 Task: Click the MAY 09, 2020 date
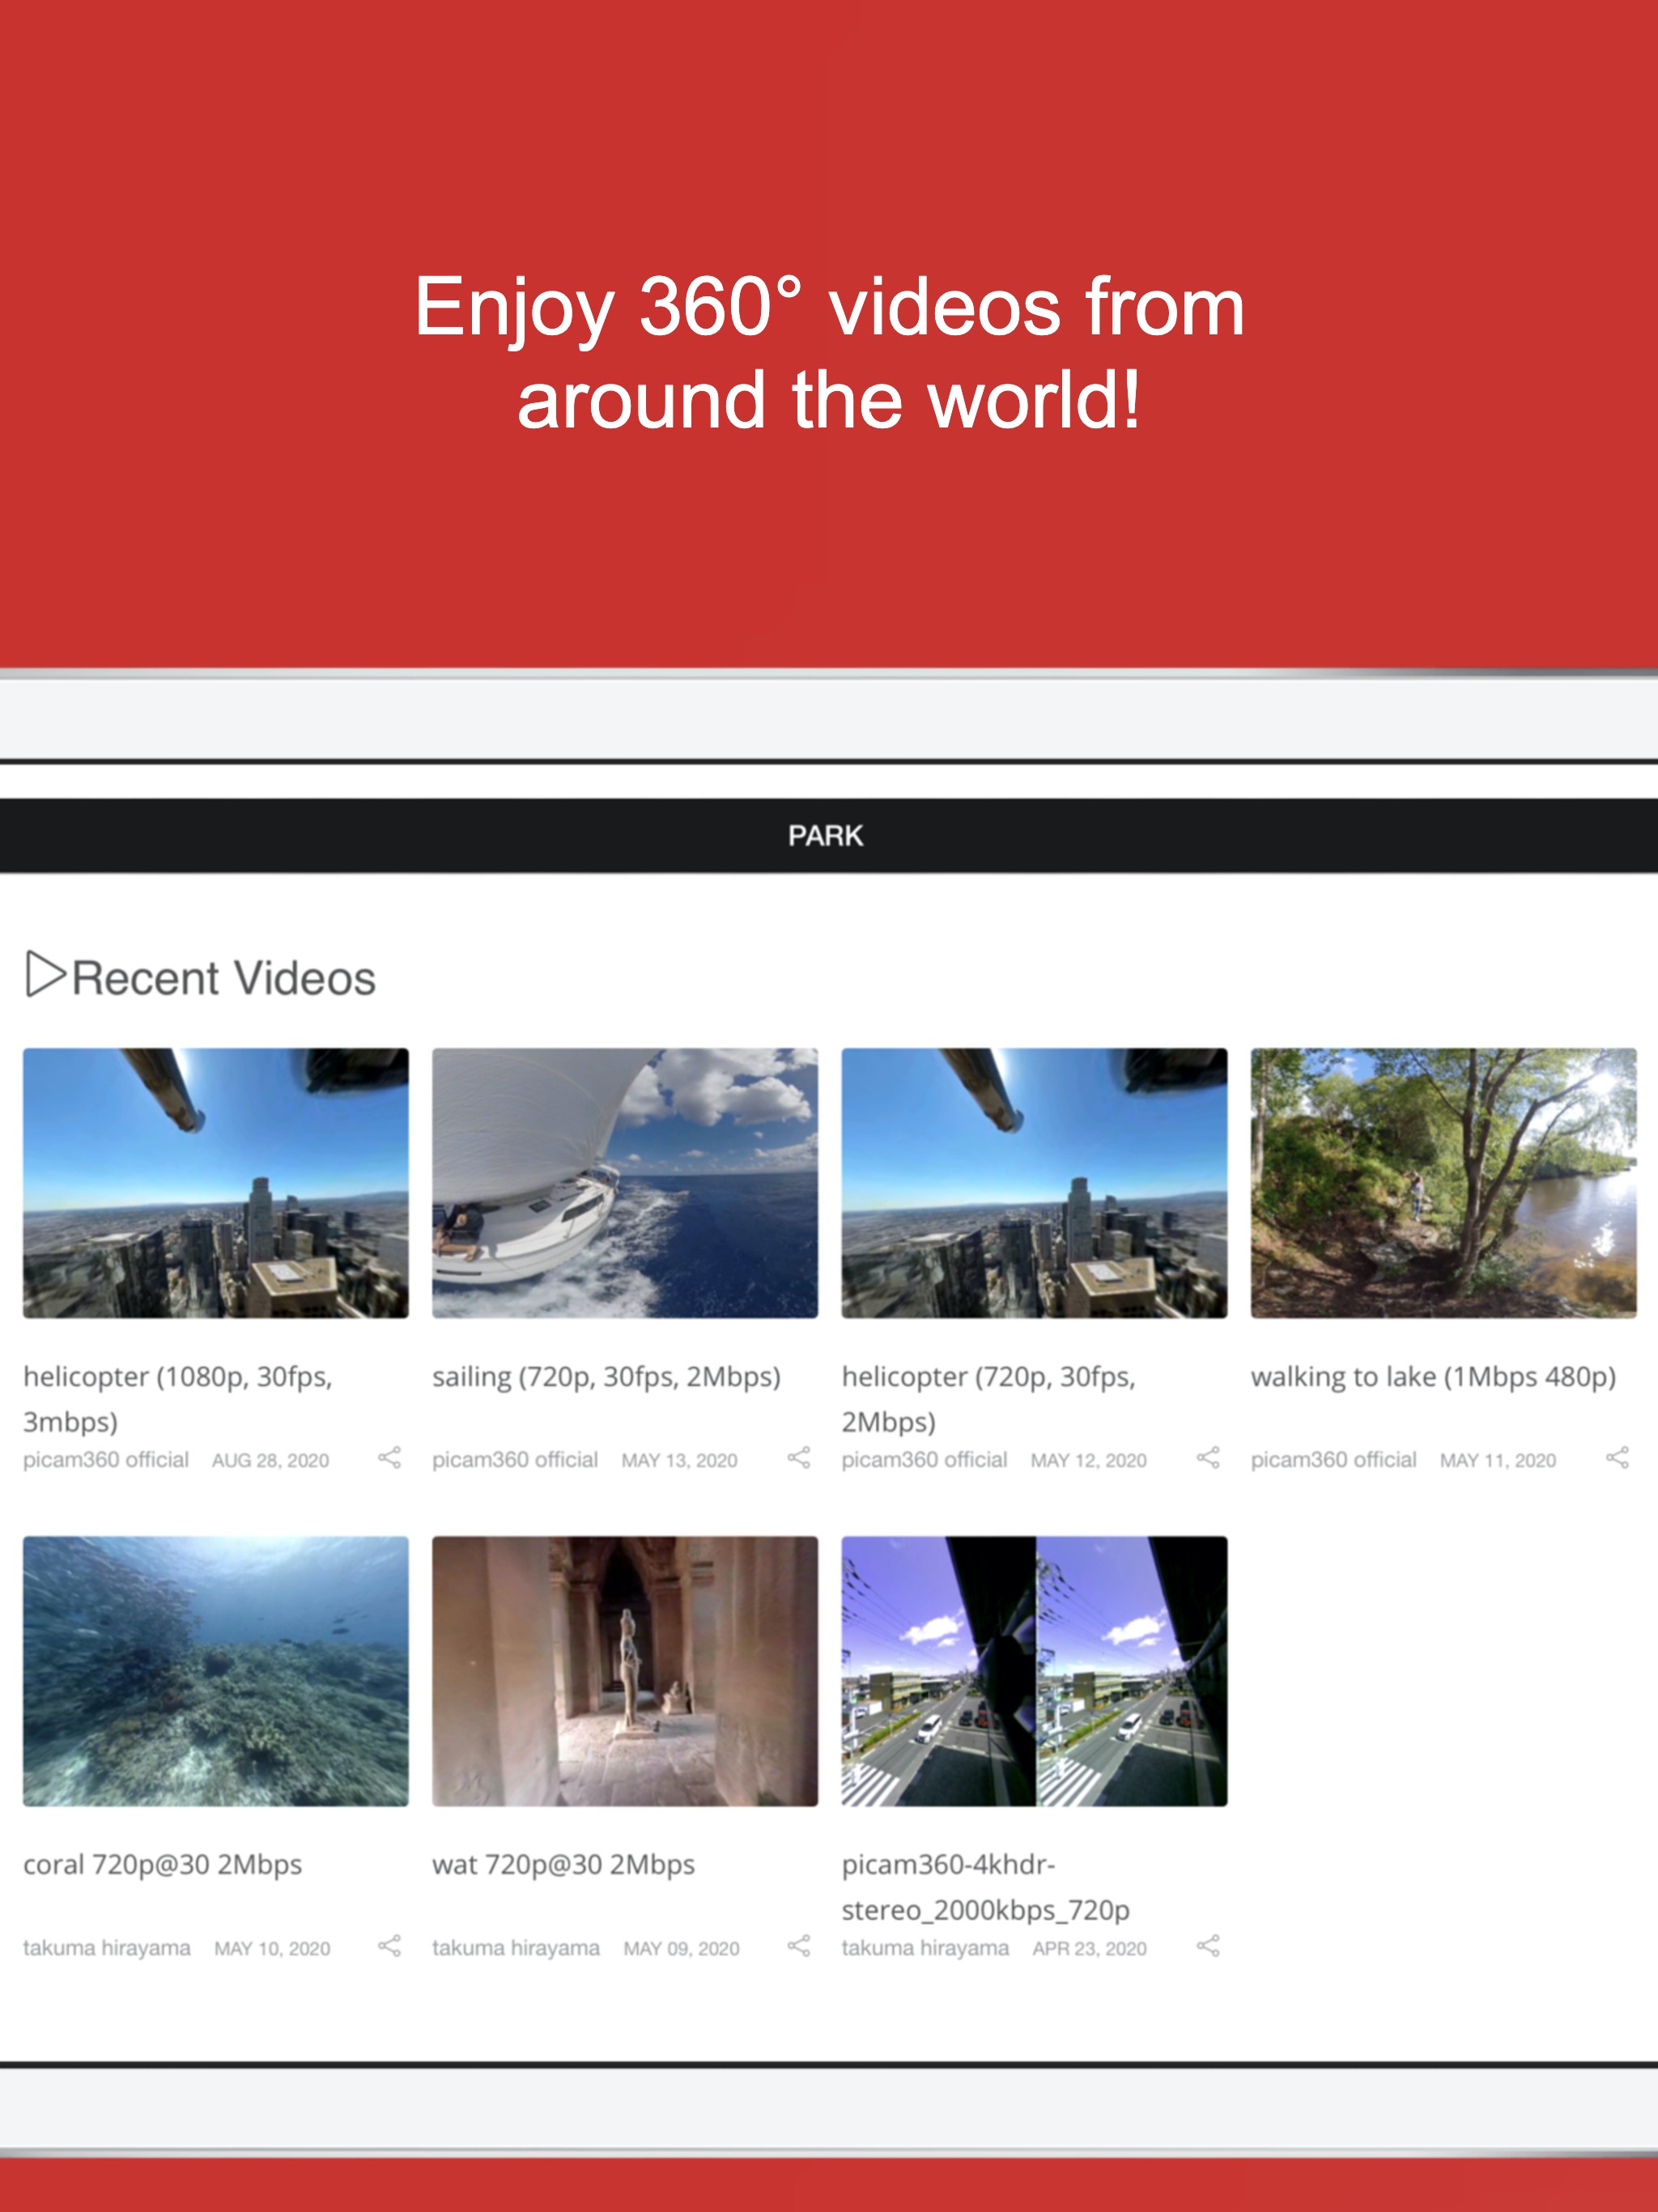[x=681, y=1949]
